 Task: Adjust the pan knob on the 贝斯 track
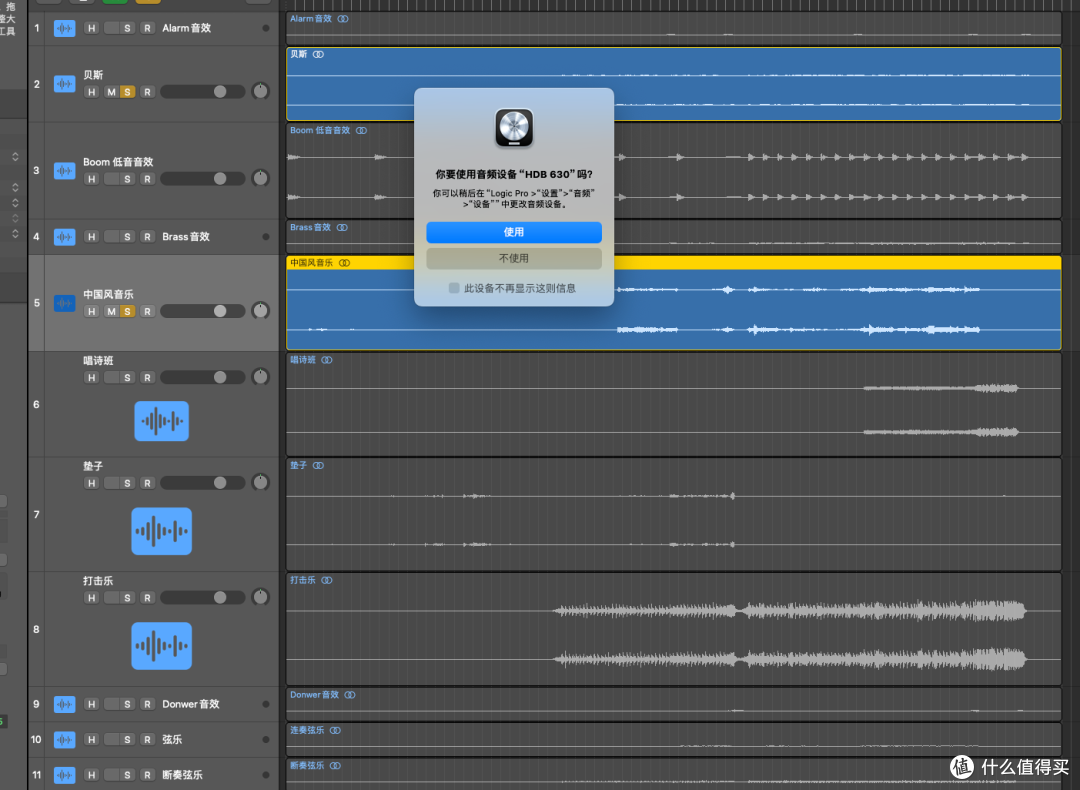260,91
